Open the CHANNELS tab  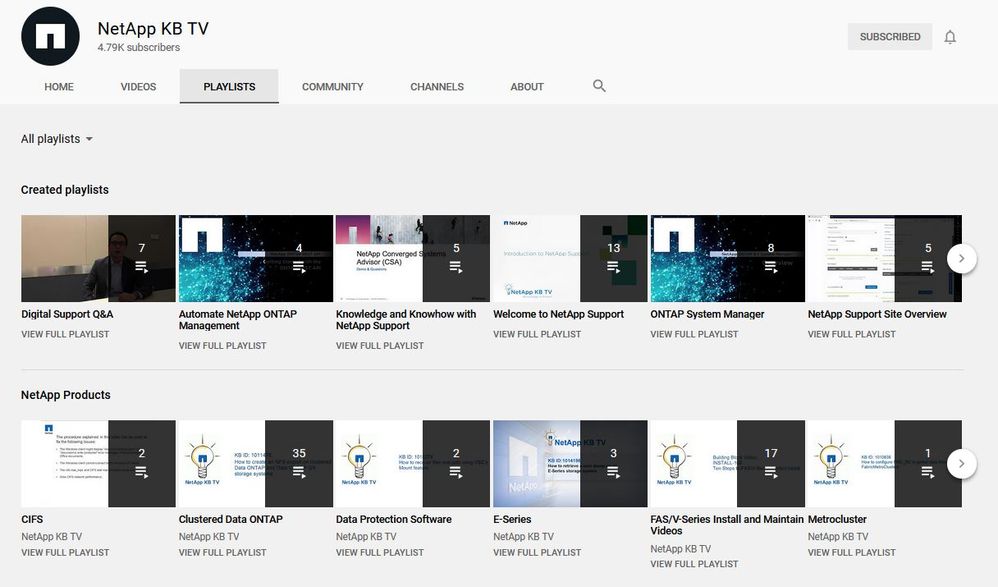(x=437, y=87)
